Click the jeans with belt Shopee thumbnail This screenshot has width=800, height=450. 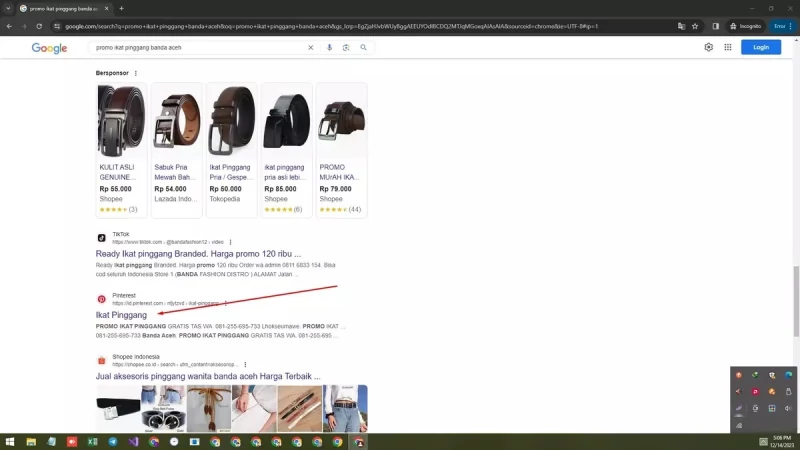point(345,409)
